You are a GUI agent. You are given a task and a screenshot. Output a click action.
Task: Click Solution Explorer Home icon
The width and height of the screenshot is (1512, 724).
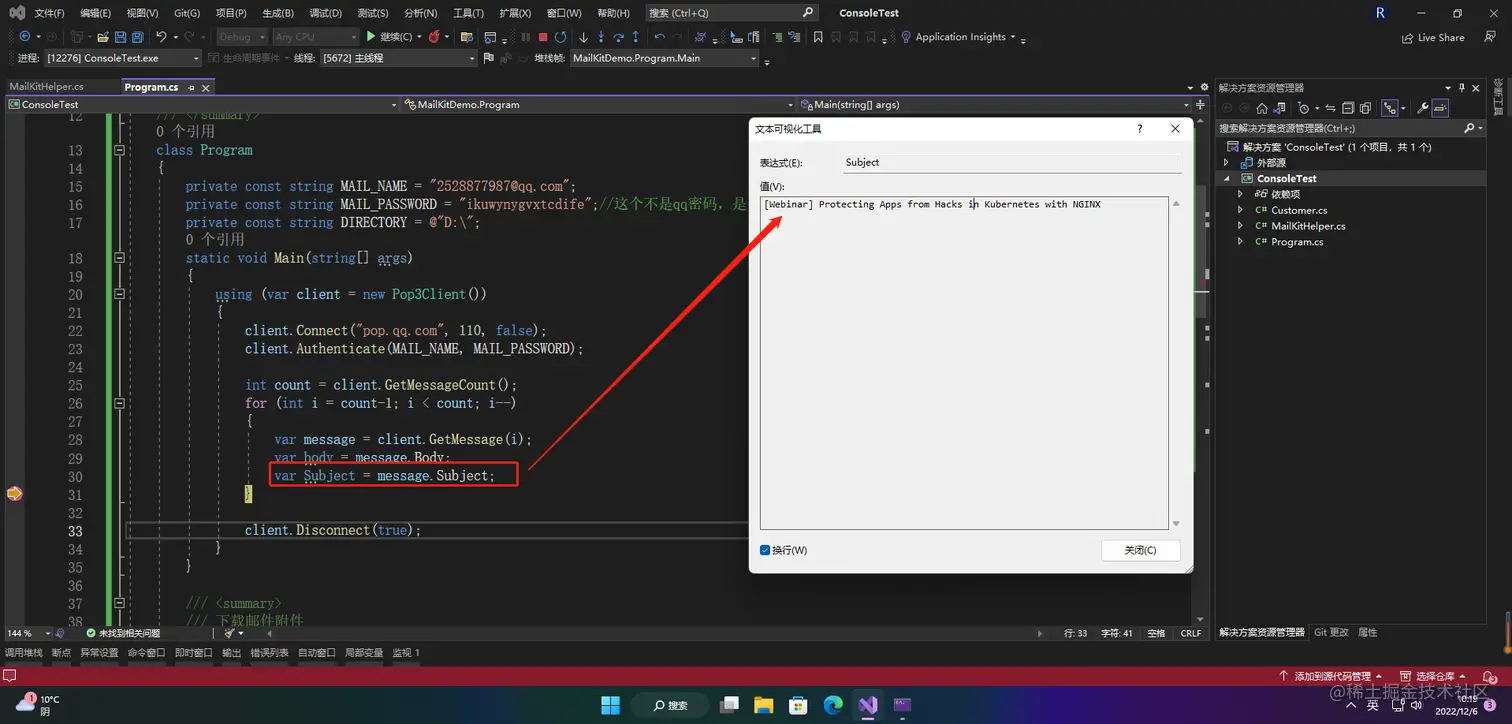(1262, 108)
